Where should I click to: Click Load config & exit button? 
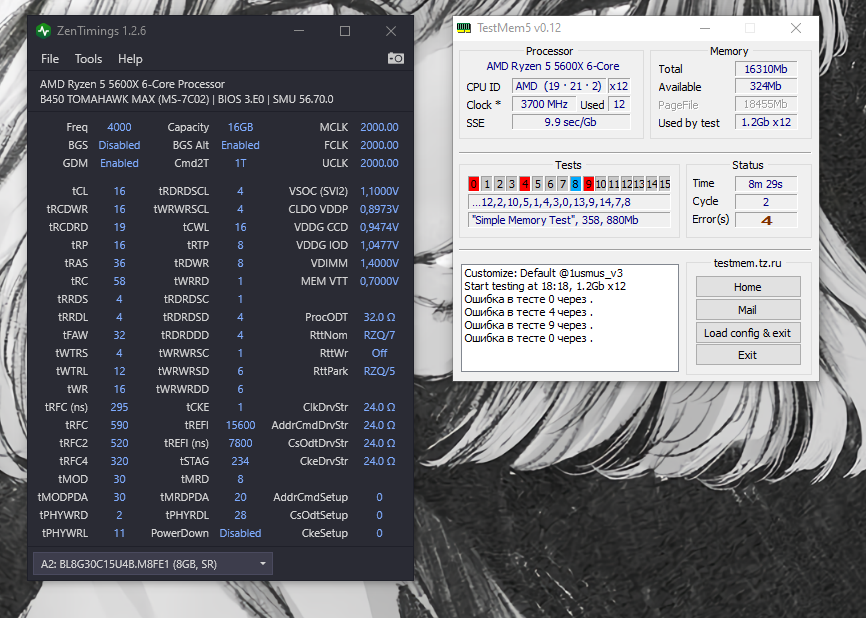[748, 332]
